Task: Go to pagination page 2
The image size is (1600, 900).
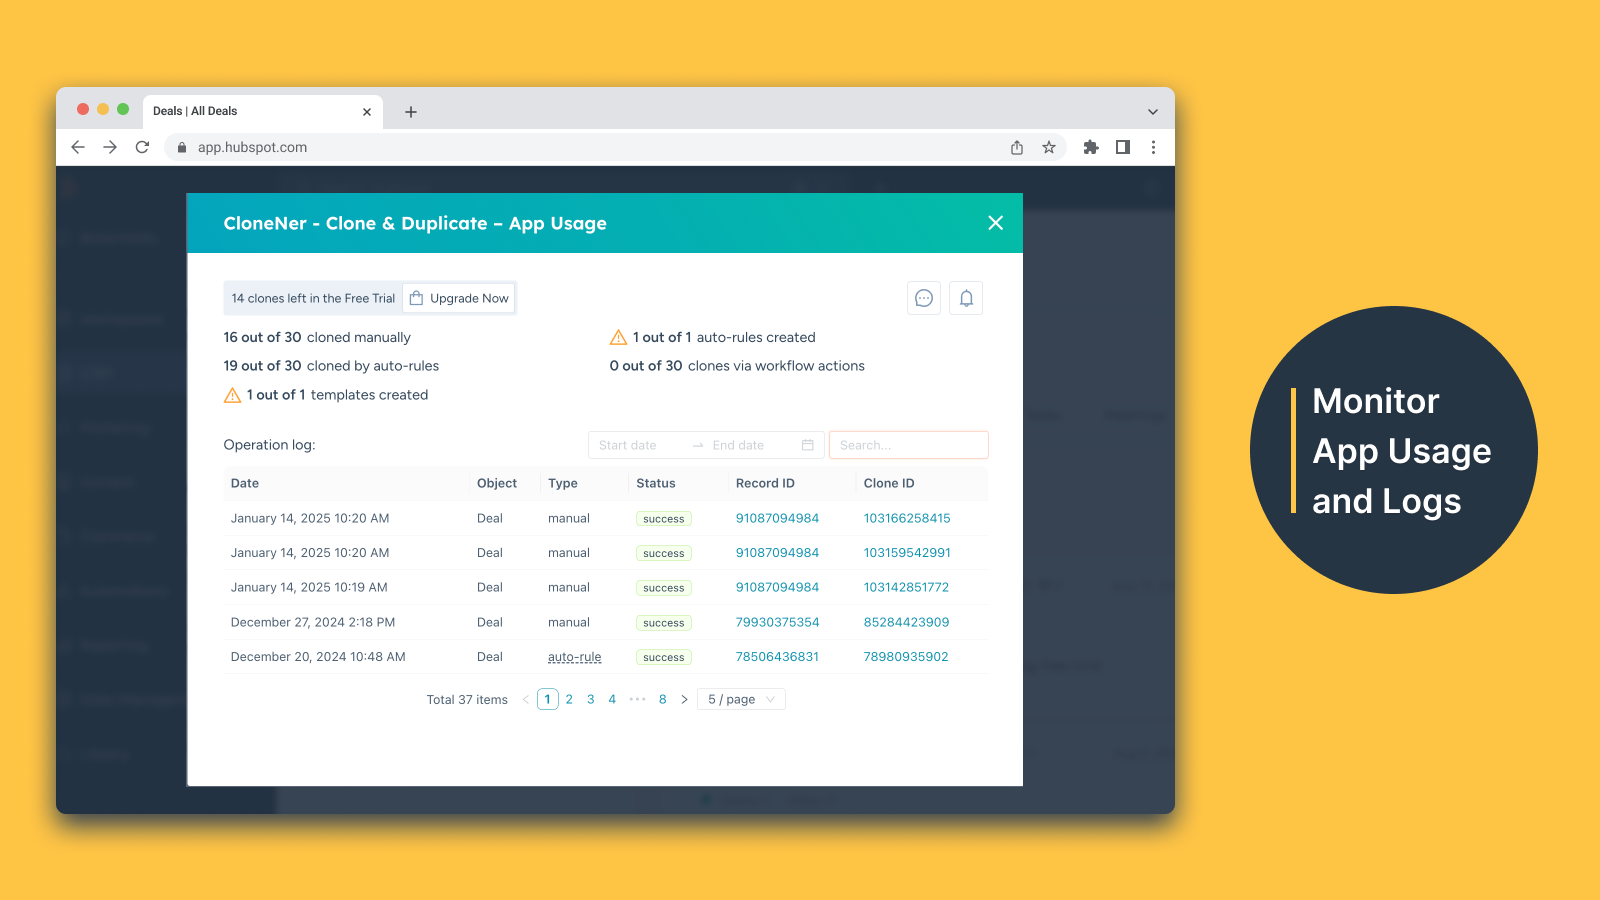Action: [569, 699]
